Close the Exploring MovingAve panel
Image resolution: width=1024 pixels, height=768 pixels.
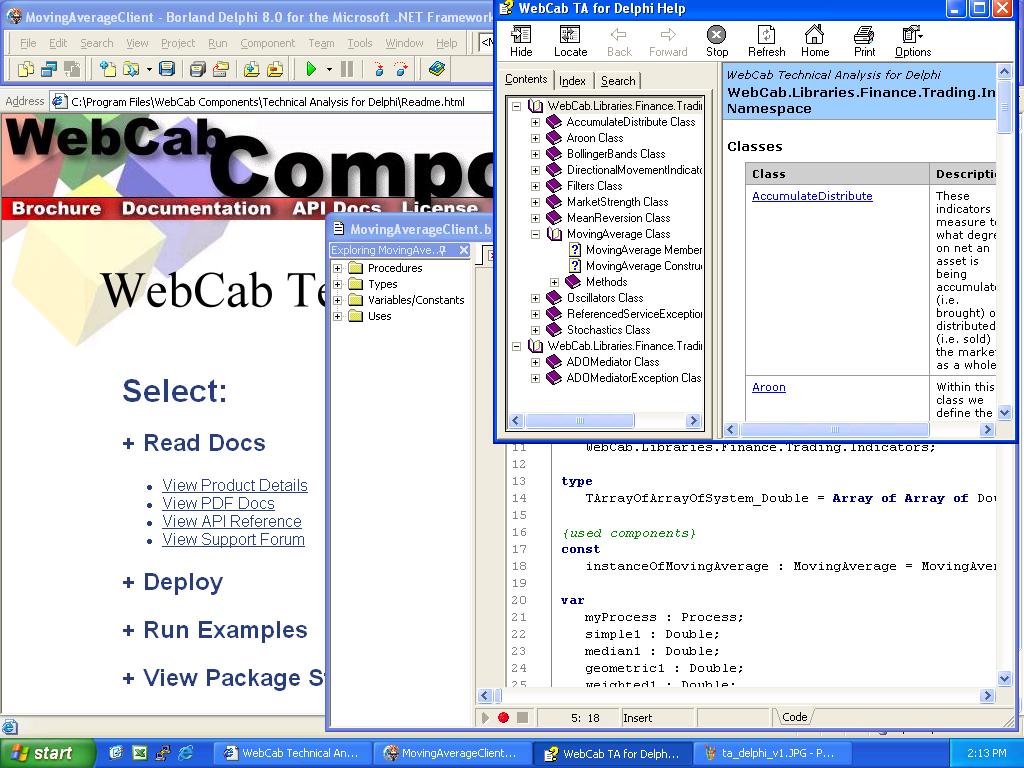(464, 250)
